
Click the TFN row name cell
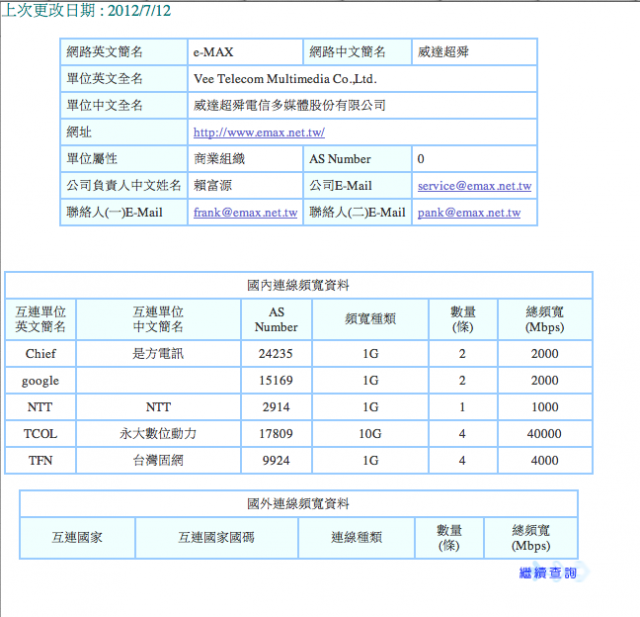coord(40,460)
